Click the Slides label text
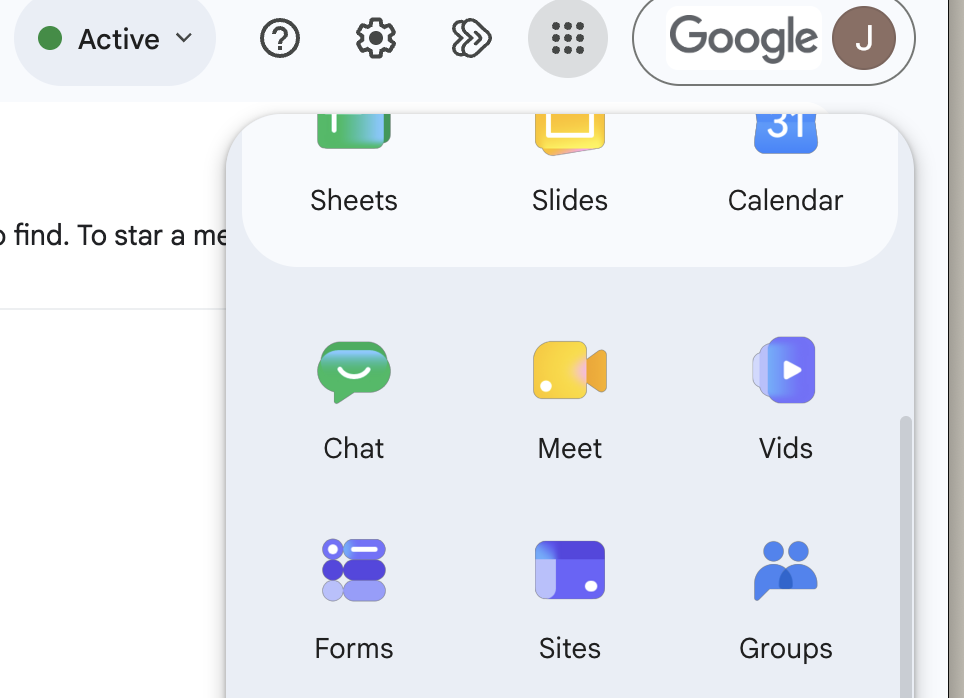The height and width of the screenshot is (698, 964). pos(570,200)
